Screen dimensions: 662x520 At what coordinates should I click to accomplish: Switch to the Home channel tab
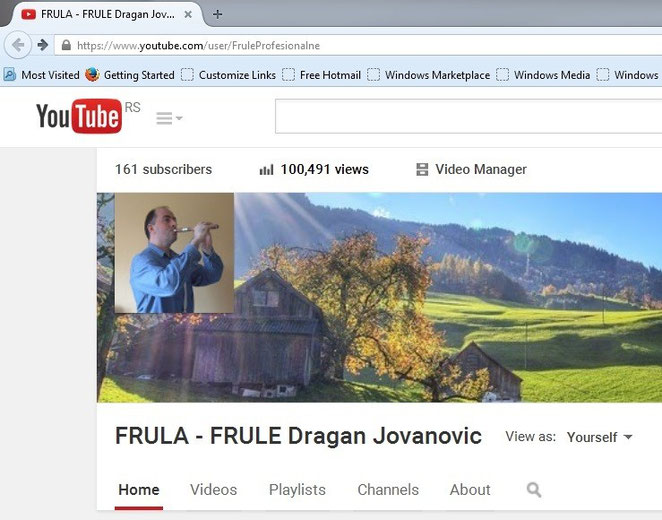139,490
